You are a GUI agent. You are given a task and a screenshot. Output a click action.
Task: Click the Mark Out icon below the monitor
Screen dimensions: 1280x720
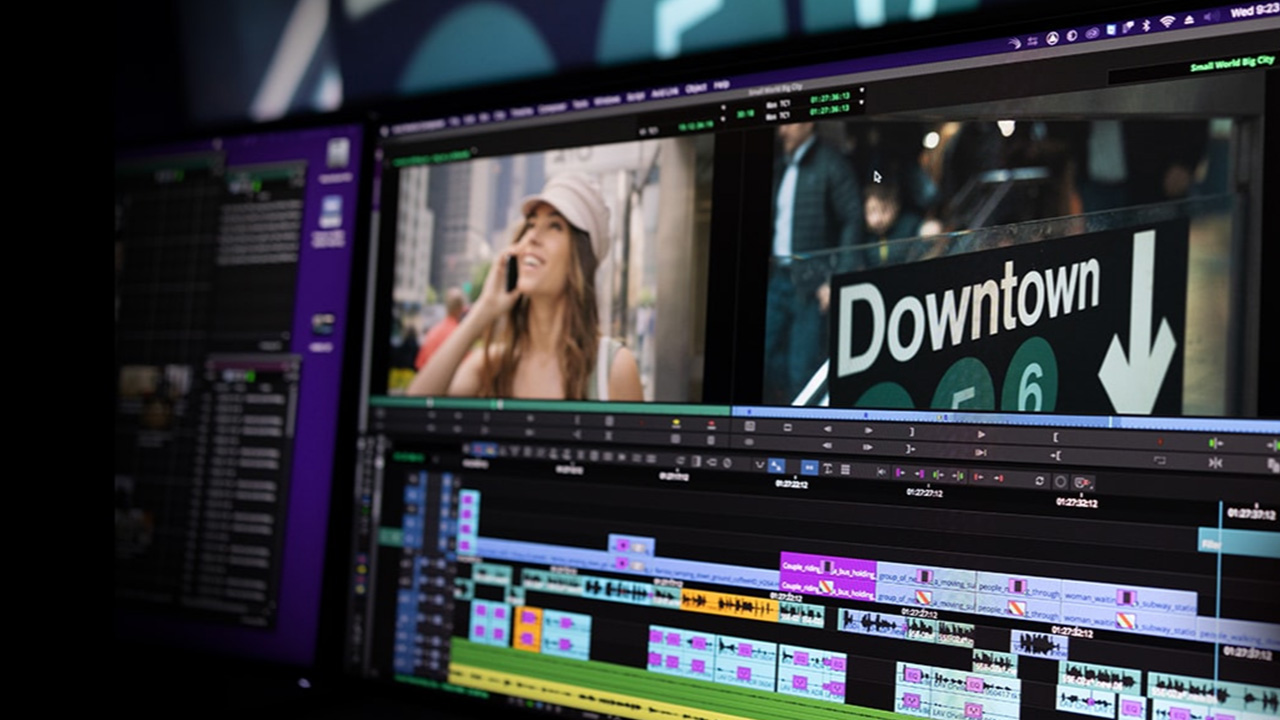click(x=911, y=431)
